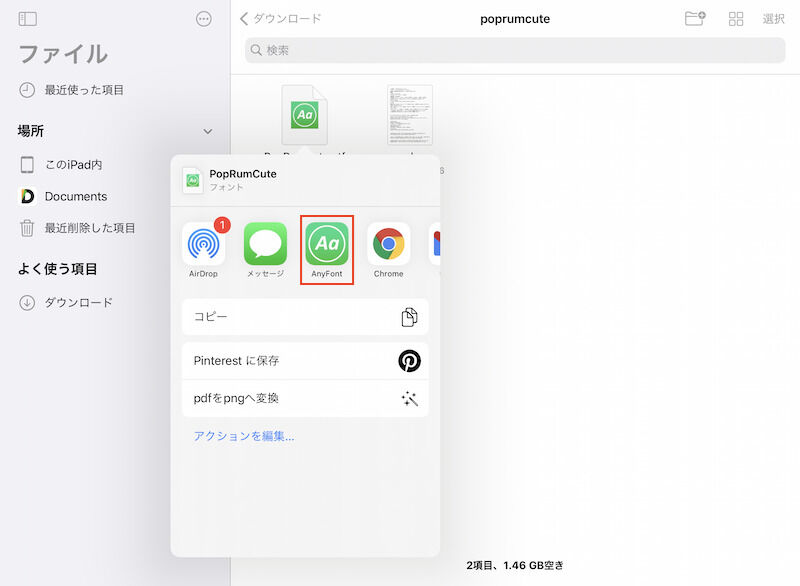The height and width of the screenshot is (586, 800).
Task: Select このiPad内 location
Action: point(61,165)
